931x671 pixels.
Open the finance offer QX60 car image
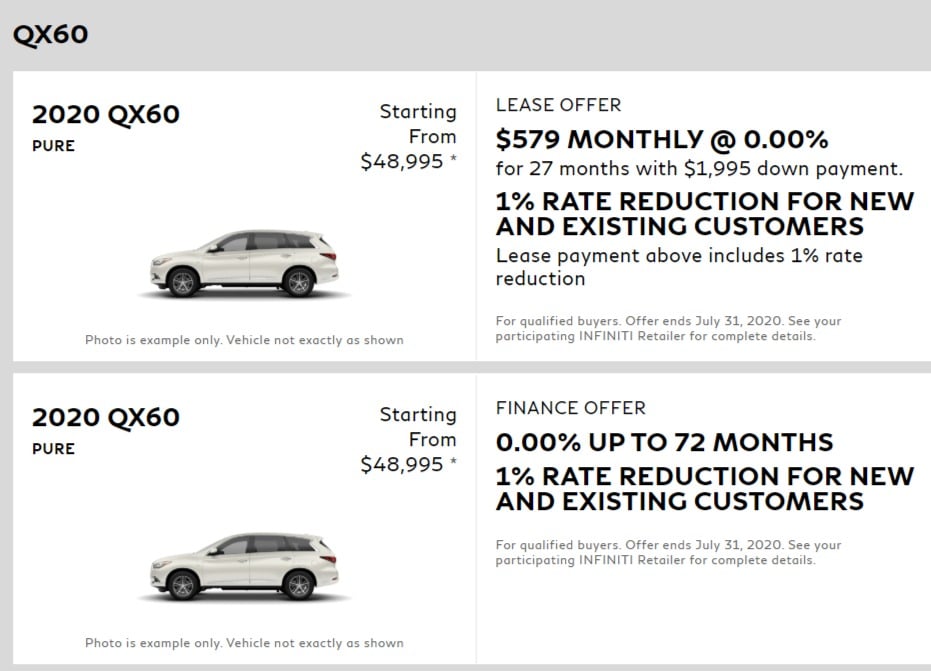point(244,567)
